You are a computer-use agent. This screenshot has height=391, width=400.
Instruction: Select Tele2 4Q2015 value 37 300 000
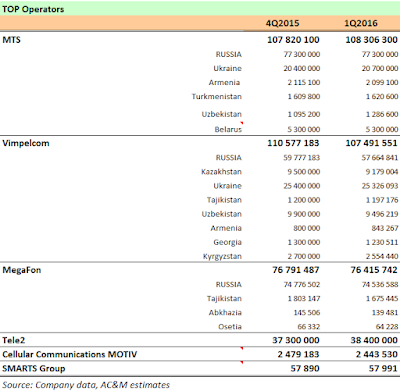click(296, 340)
